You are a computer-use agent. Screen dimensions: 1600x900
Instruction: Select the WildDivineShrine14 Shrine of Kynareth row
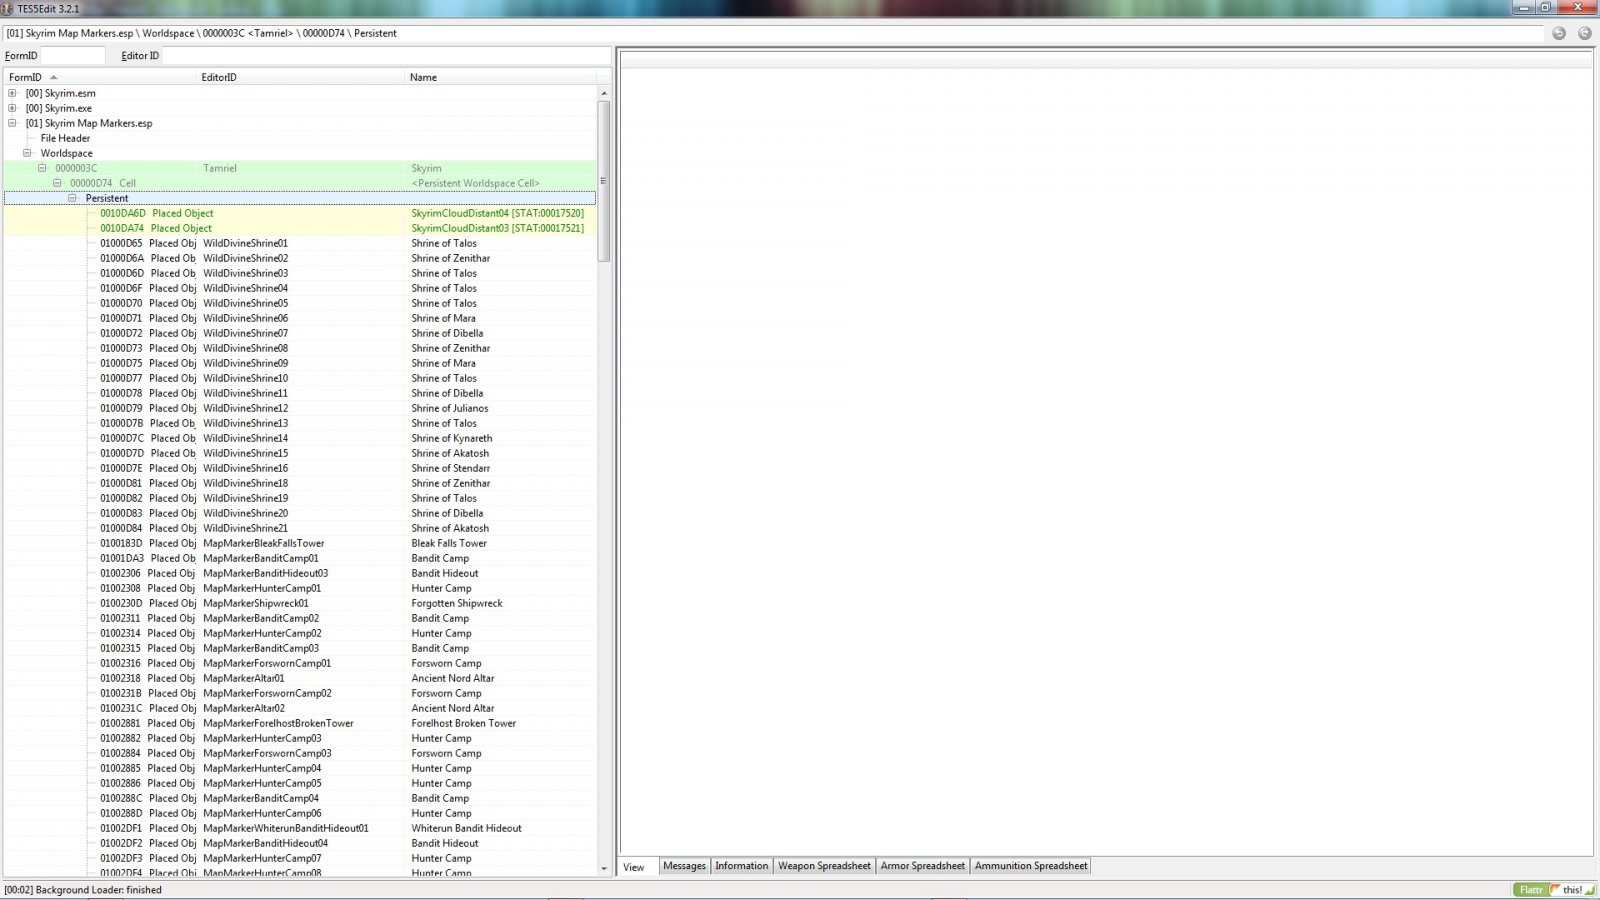[x=300, y=438]
